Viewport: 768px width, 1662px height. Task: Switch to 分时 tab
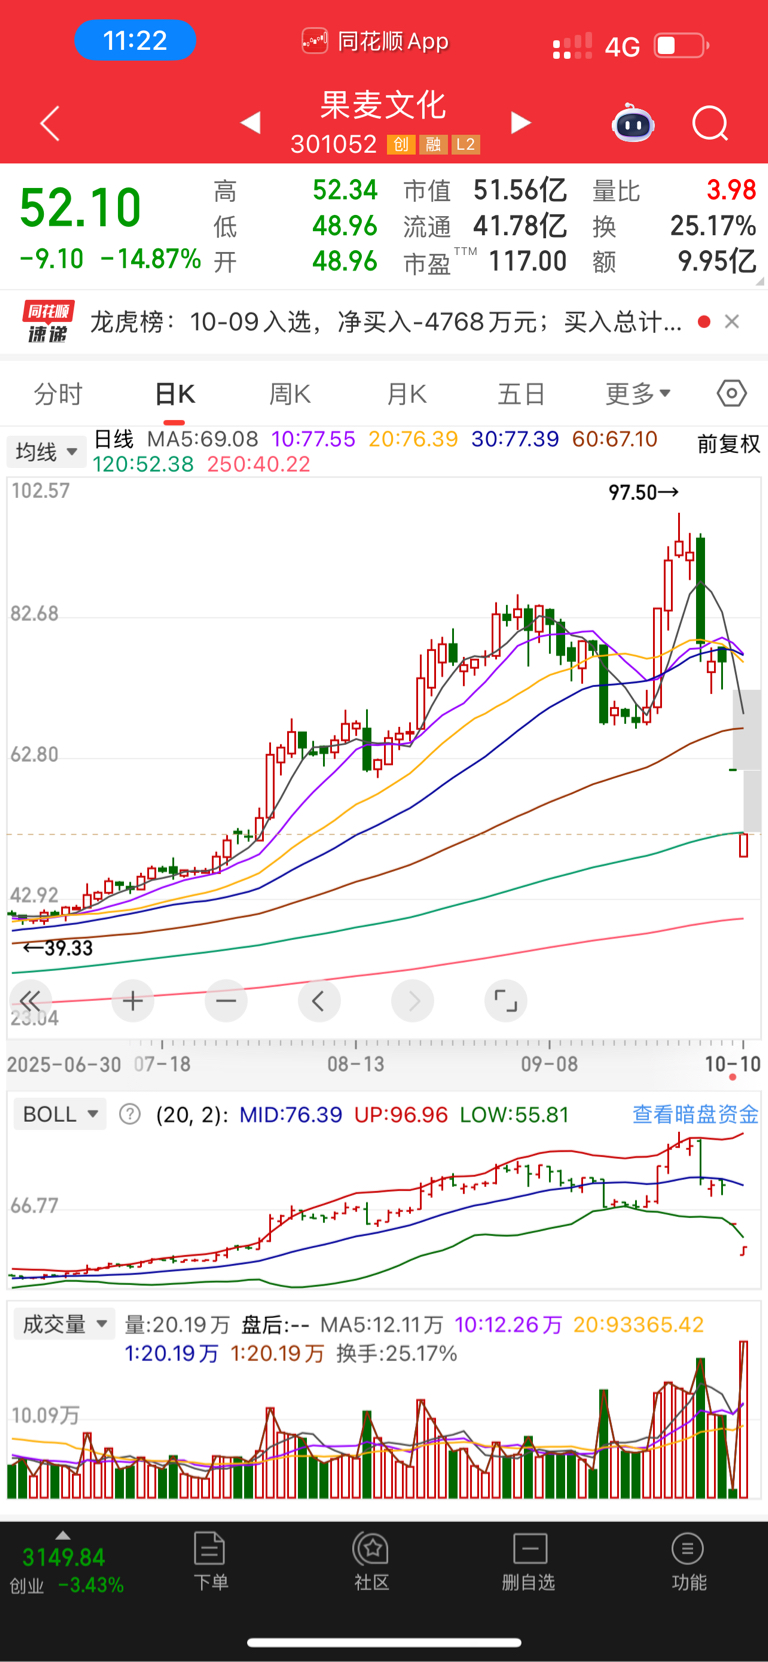click(x=58, y=394)
